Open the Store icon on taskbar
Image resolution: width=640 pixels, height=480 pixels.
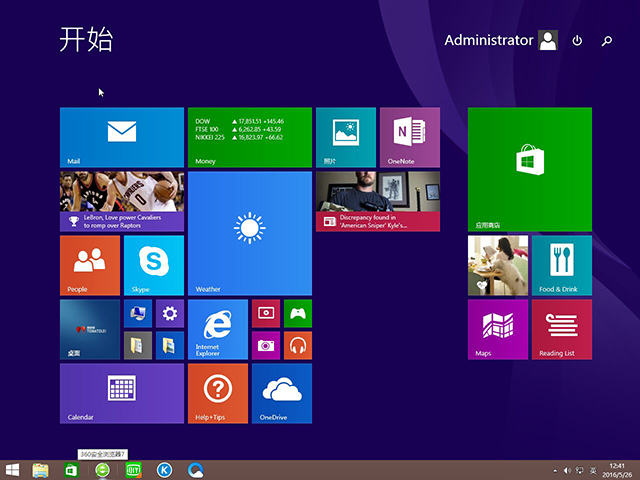coord(71,470)
